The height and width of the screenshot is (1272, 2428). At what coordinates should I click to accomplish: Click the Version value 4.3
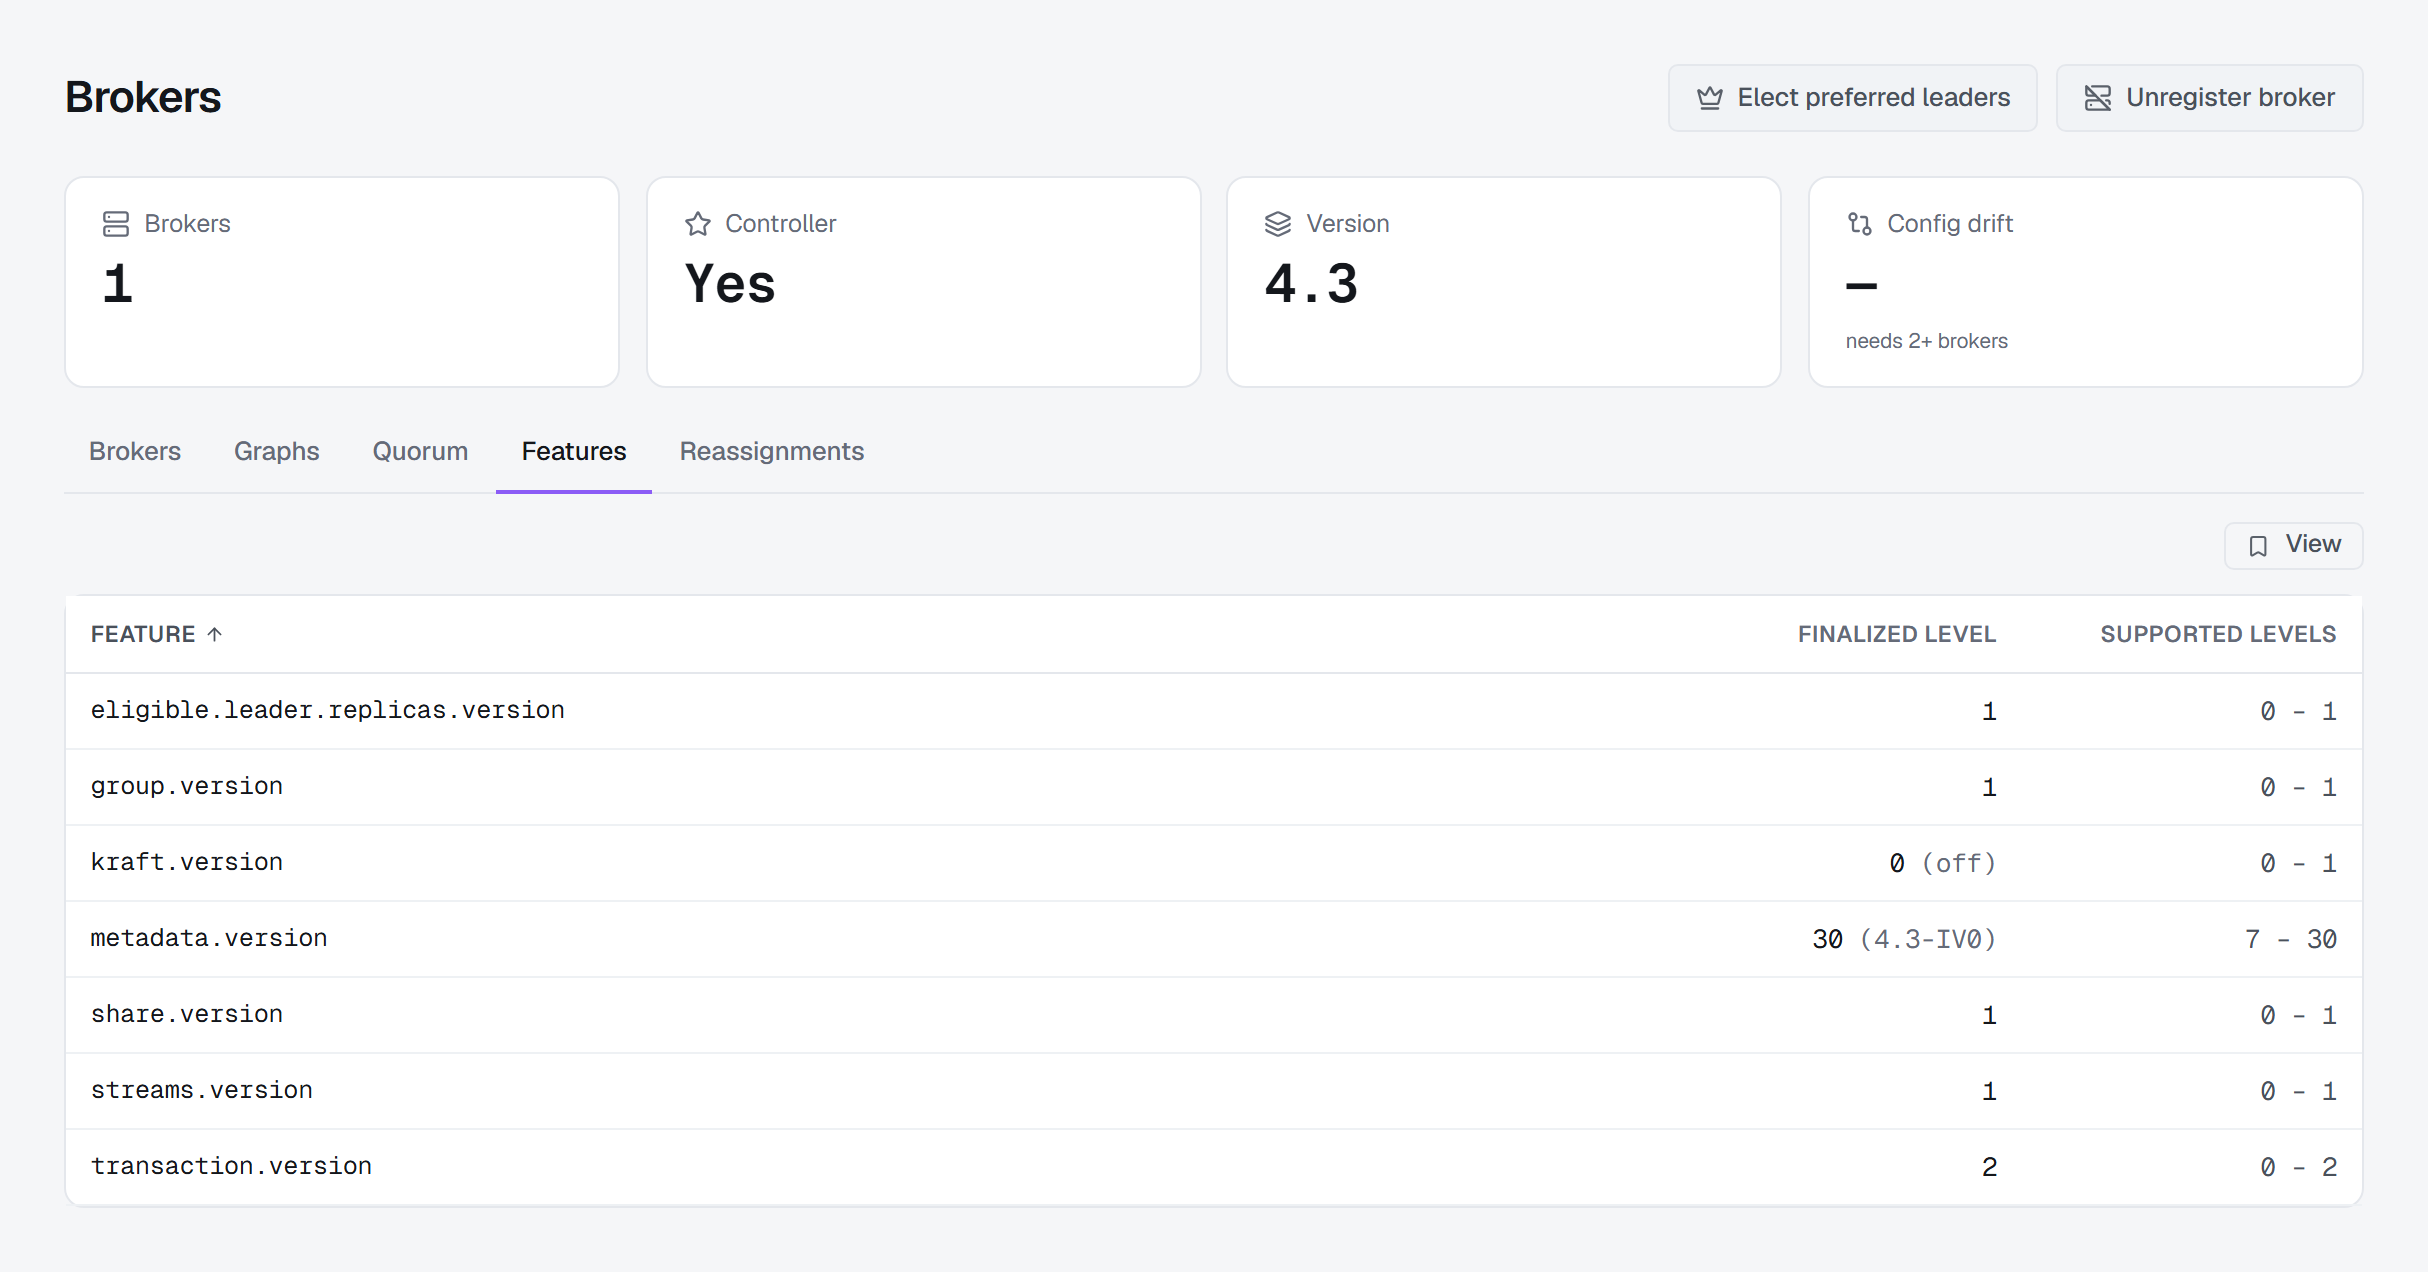pos(1311,284)
